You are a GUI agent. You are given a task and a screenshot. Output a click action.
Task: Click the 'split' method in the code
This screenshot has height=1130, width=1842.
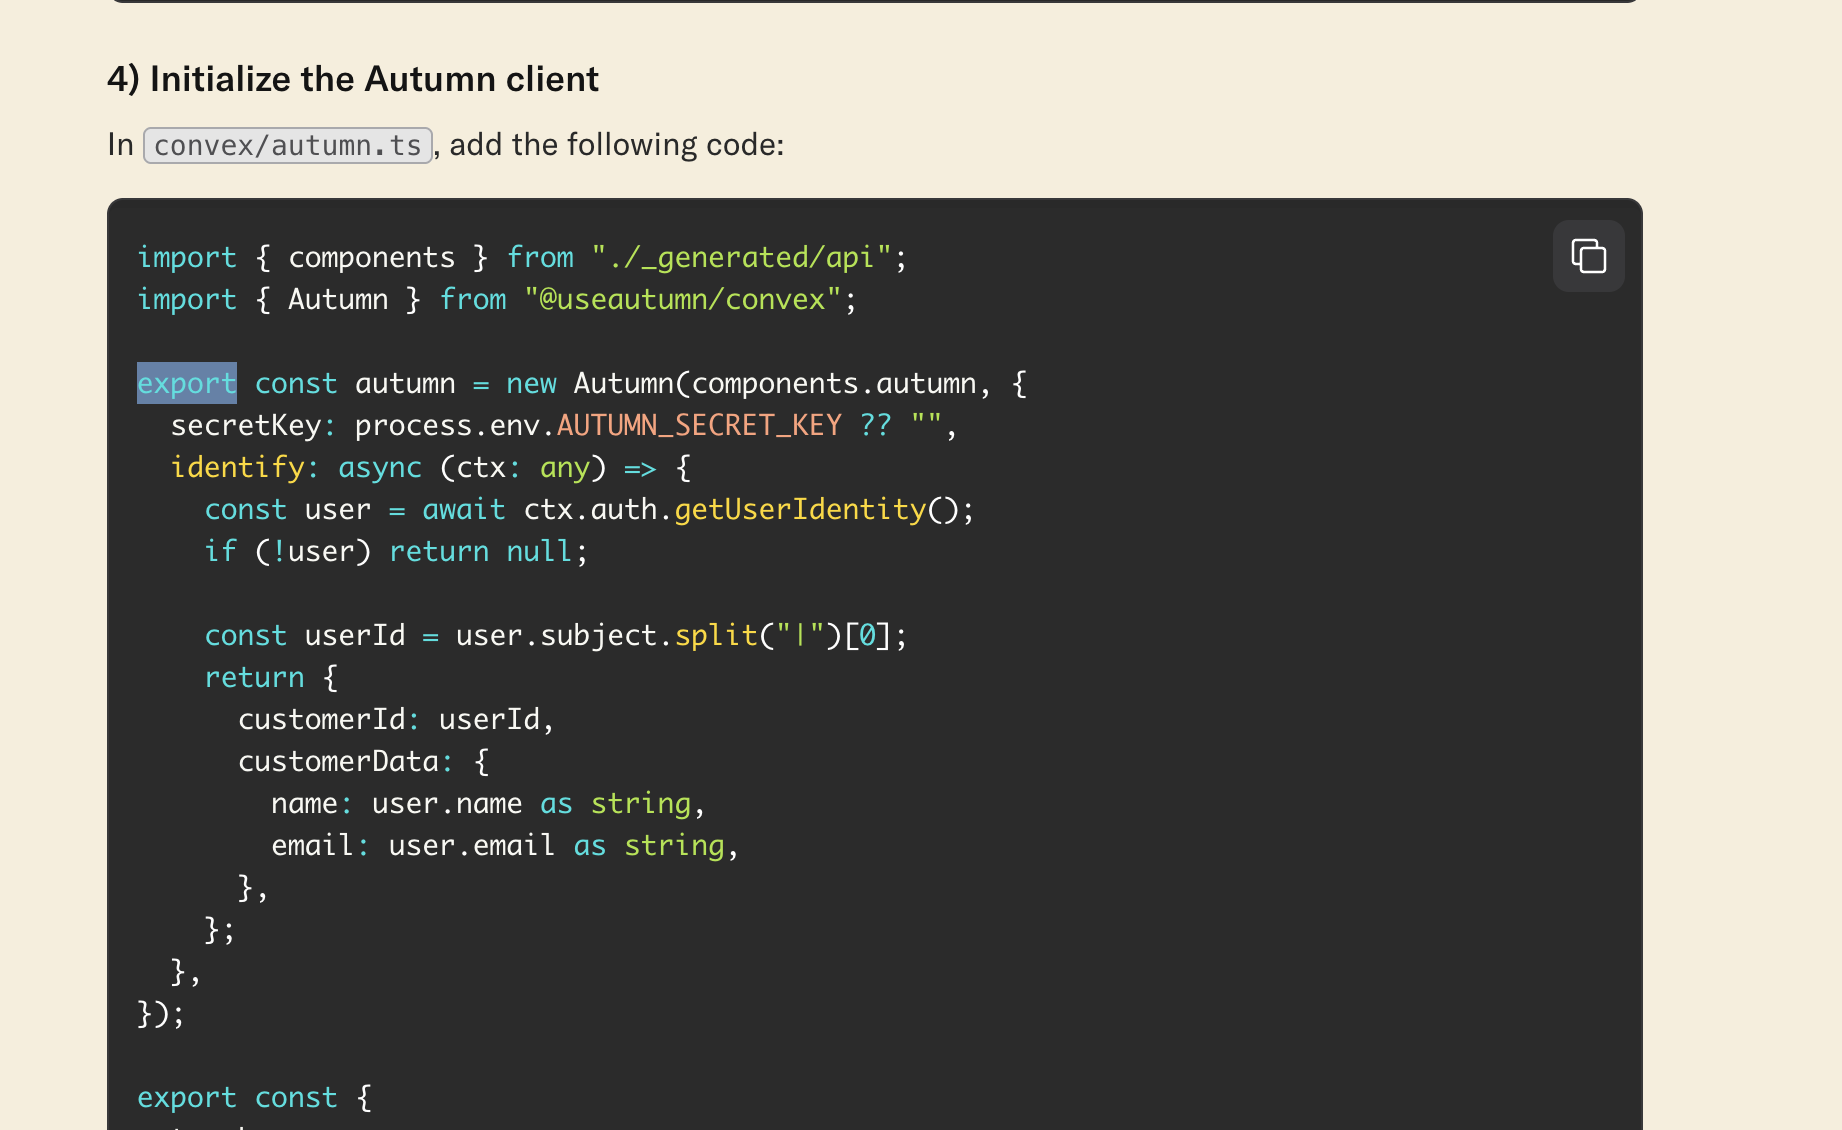716,635
